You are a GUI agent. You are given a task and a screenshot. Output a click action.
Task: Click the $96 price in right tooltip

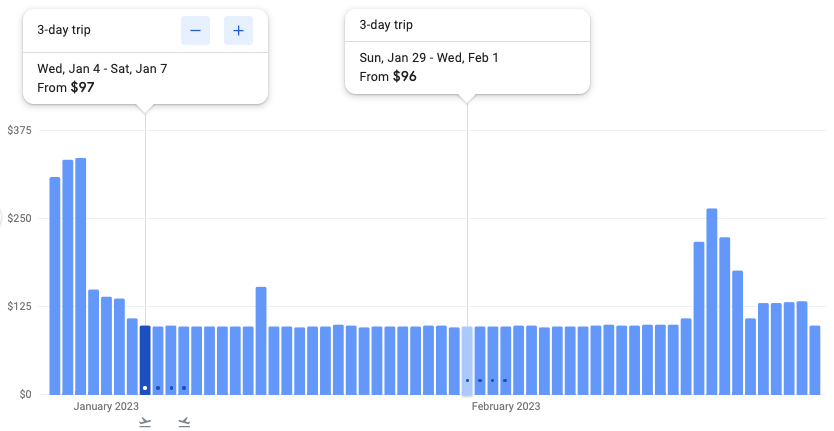(x=404, y=76)
